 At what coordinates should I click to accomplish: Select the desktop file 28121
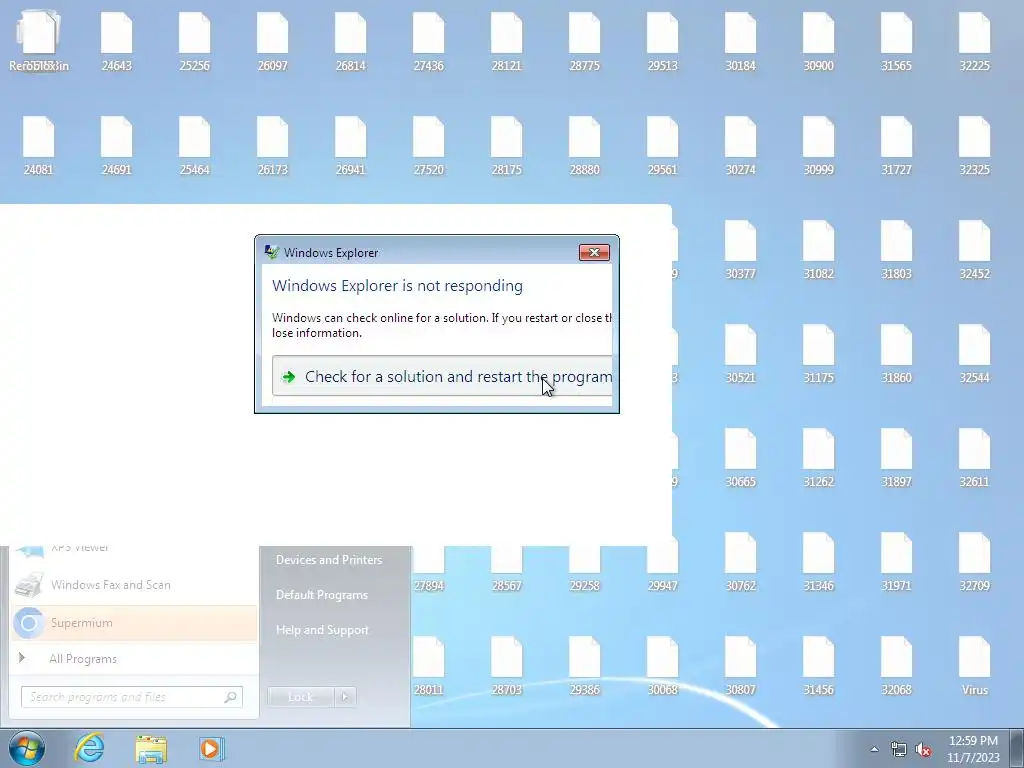pyautogui.click(x=507, y=42)
